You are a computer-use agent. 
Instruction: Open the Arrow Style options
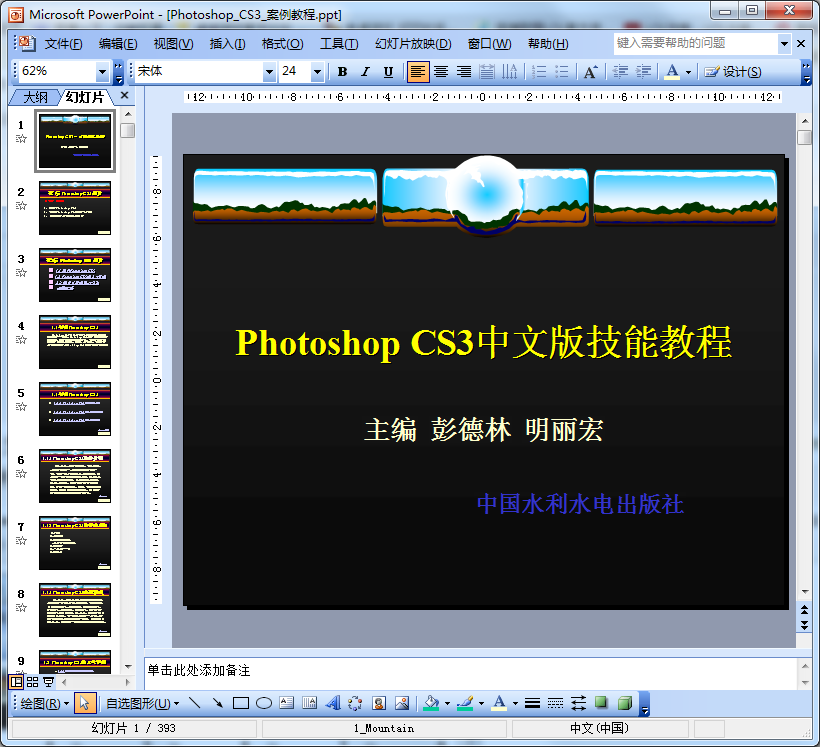click(x=578, y=703)
